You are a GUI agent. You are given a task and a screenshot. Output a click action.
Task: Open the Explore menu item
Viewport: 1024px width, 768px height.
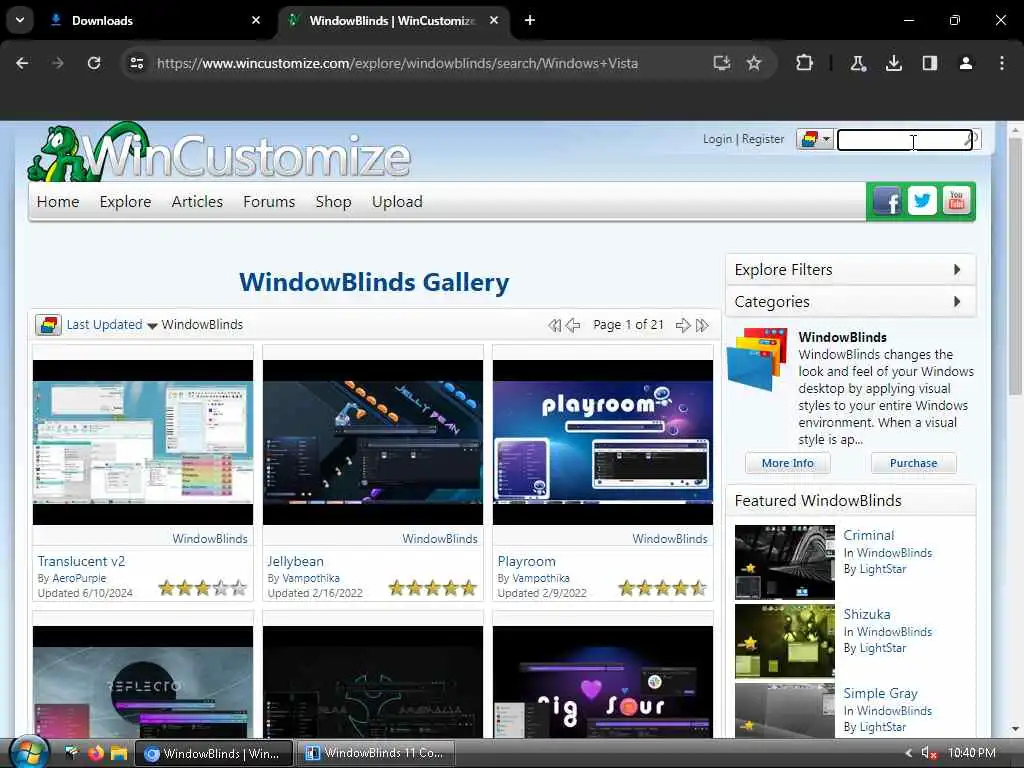[125, 202]
